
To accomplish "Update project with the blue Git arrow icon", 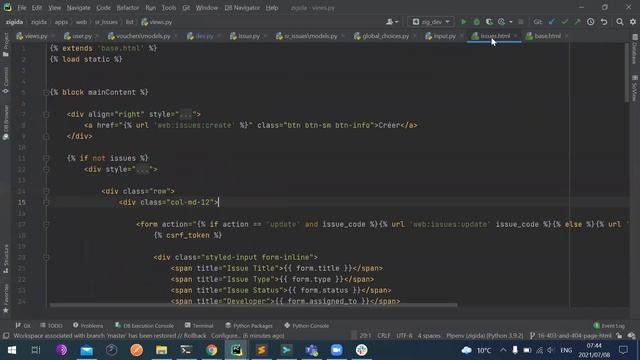I will click(x=552, y=22).
